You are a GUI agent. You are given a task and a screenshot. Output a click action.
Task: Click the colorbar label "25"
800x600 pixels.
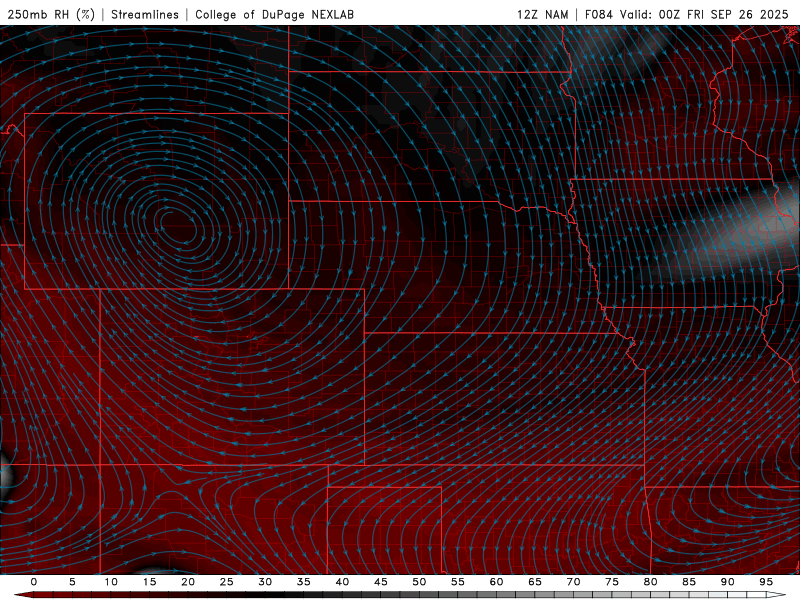(x=227, y=582)
